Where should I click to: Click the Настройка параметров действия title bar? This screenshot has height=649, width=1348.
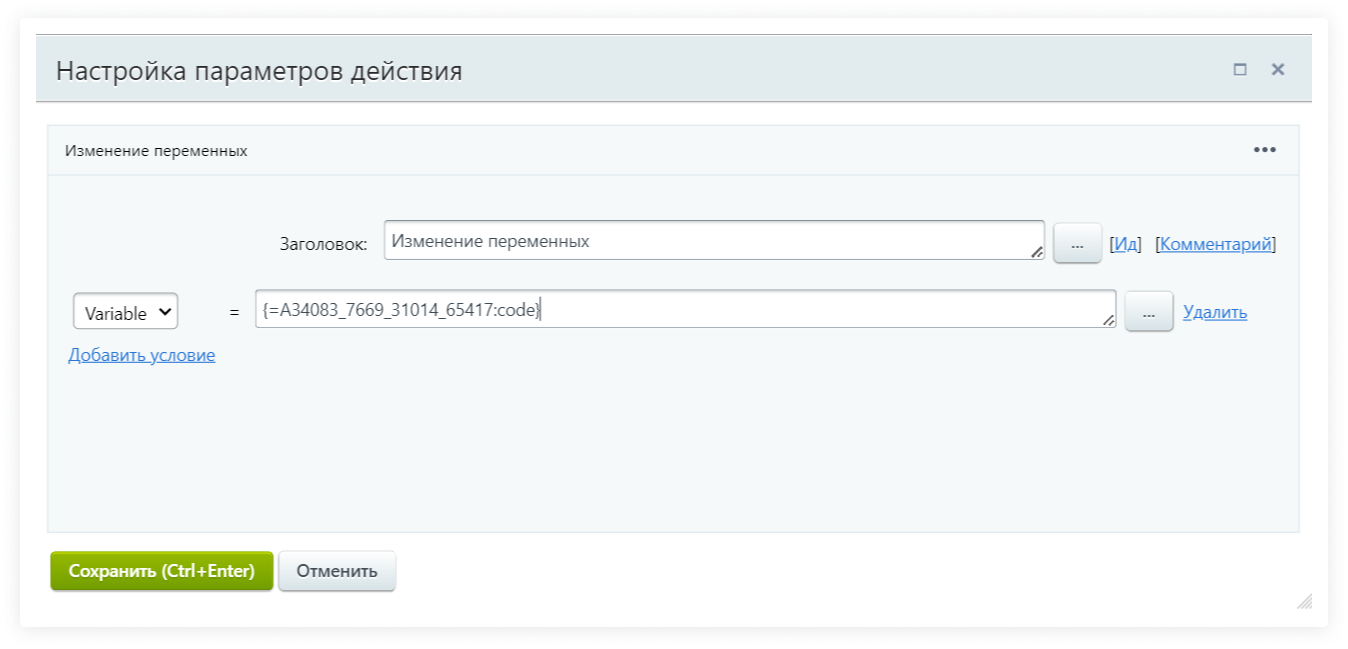click(x=600, y=71)
